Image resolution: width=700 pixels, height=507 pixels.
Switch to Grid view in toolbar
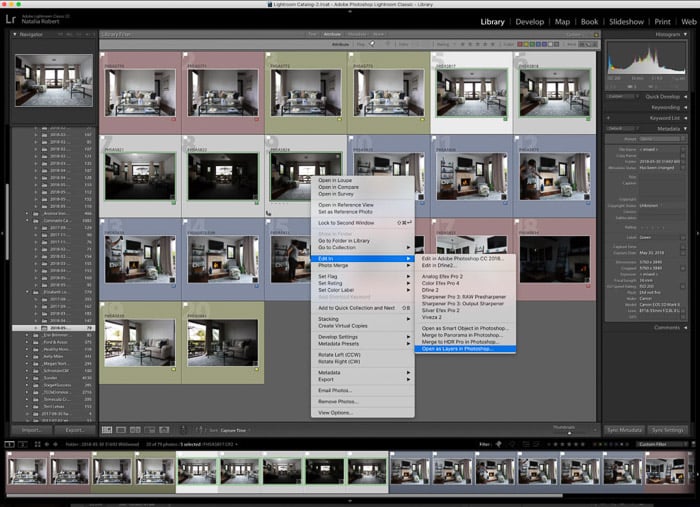point(107,430)
